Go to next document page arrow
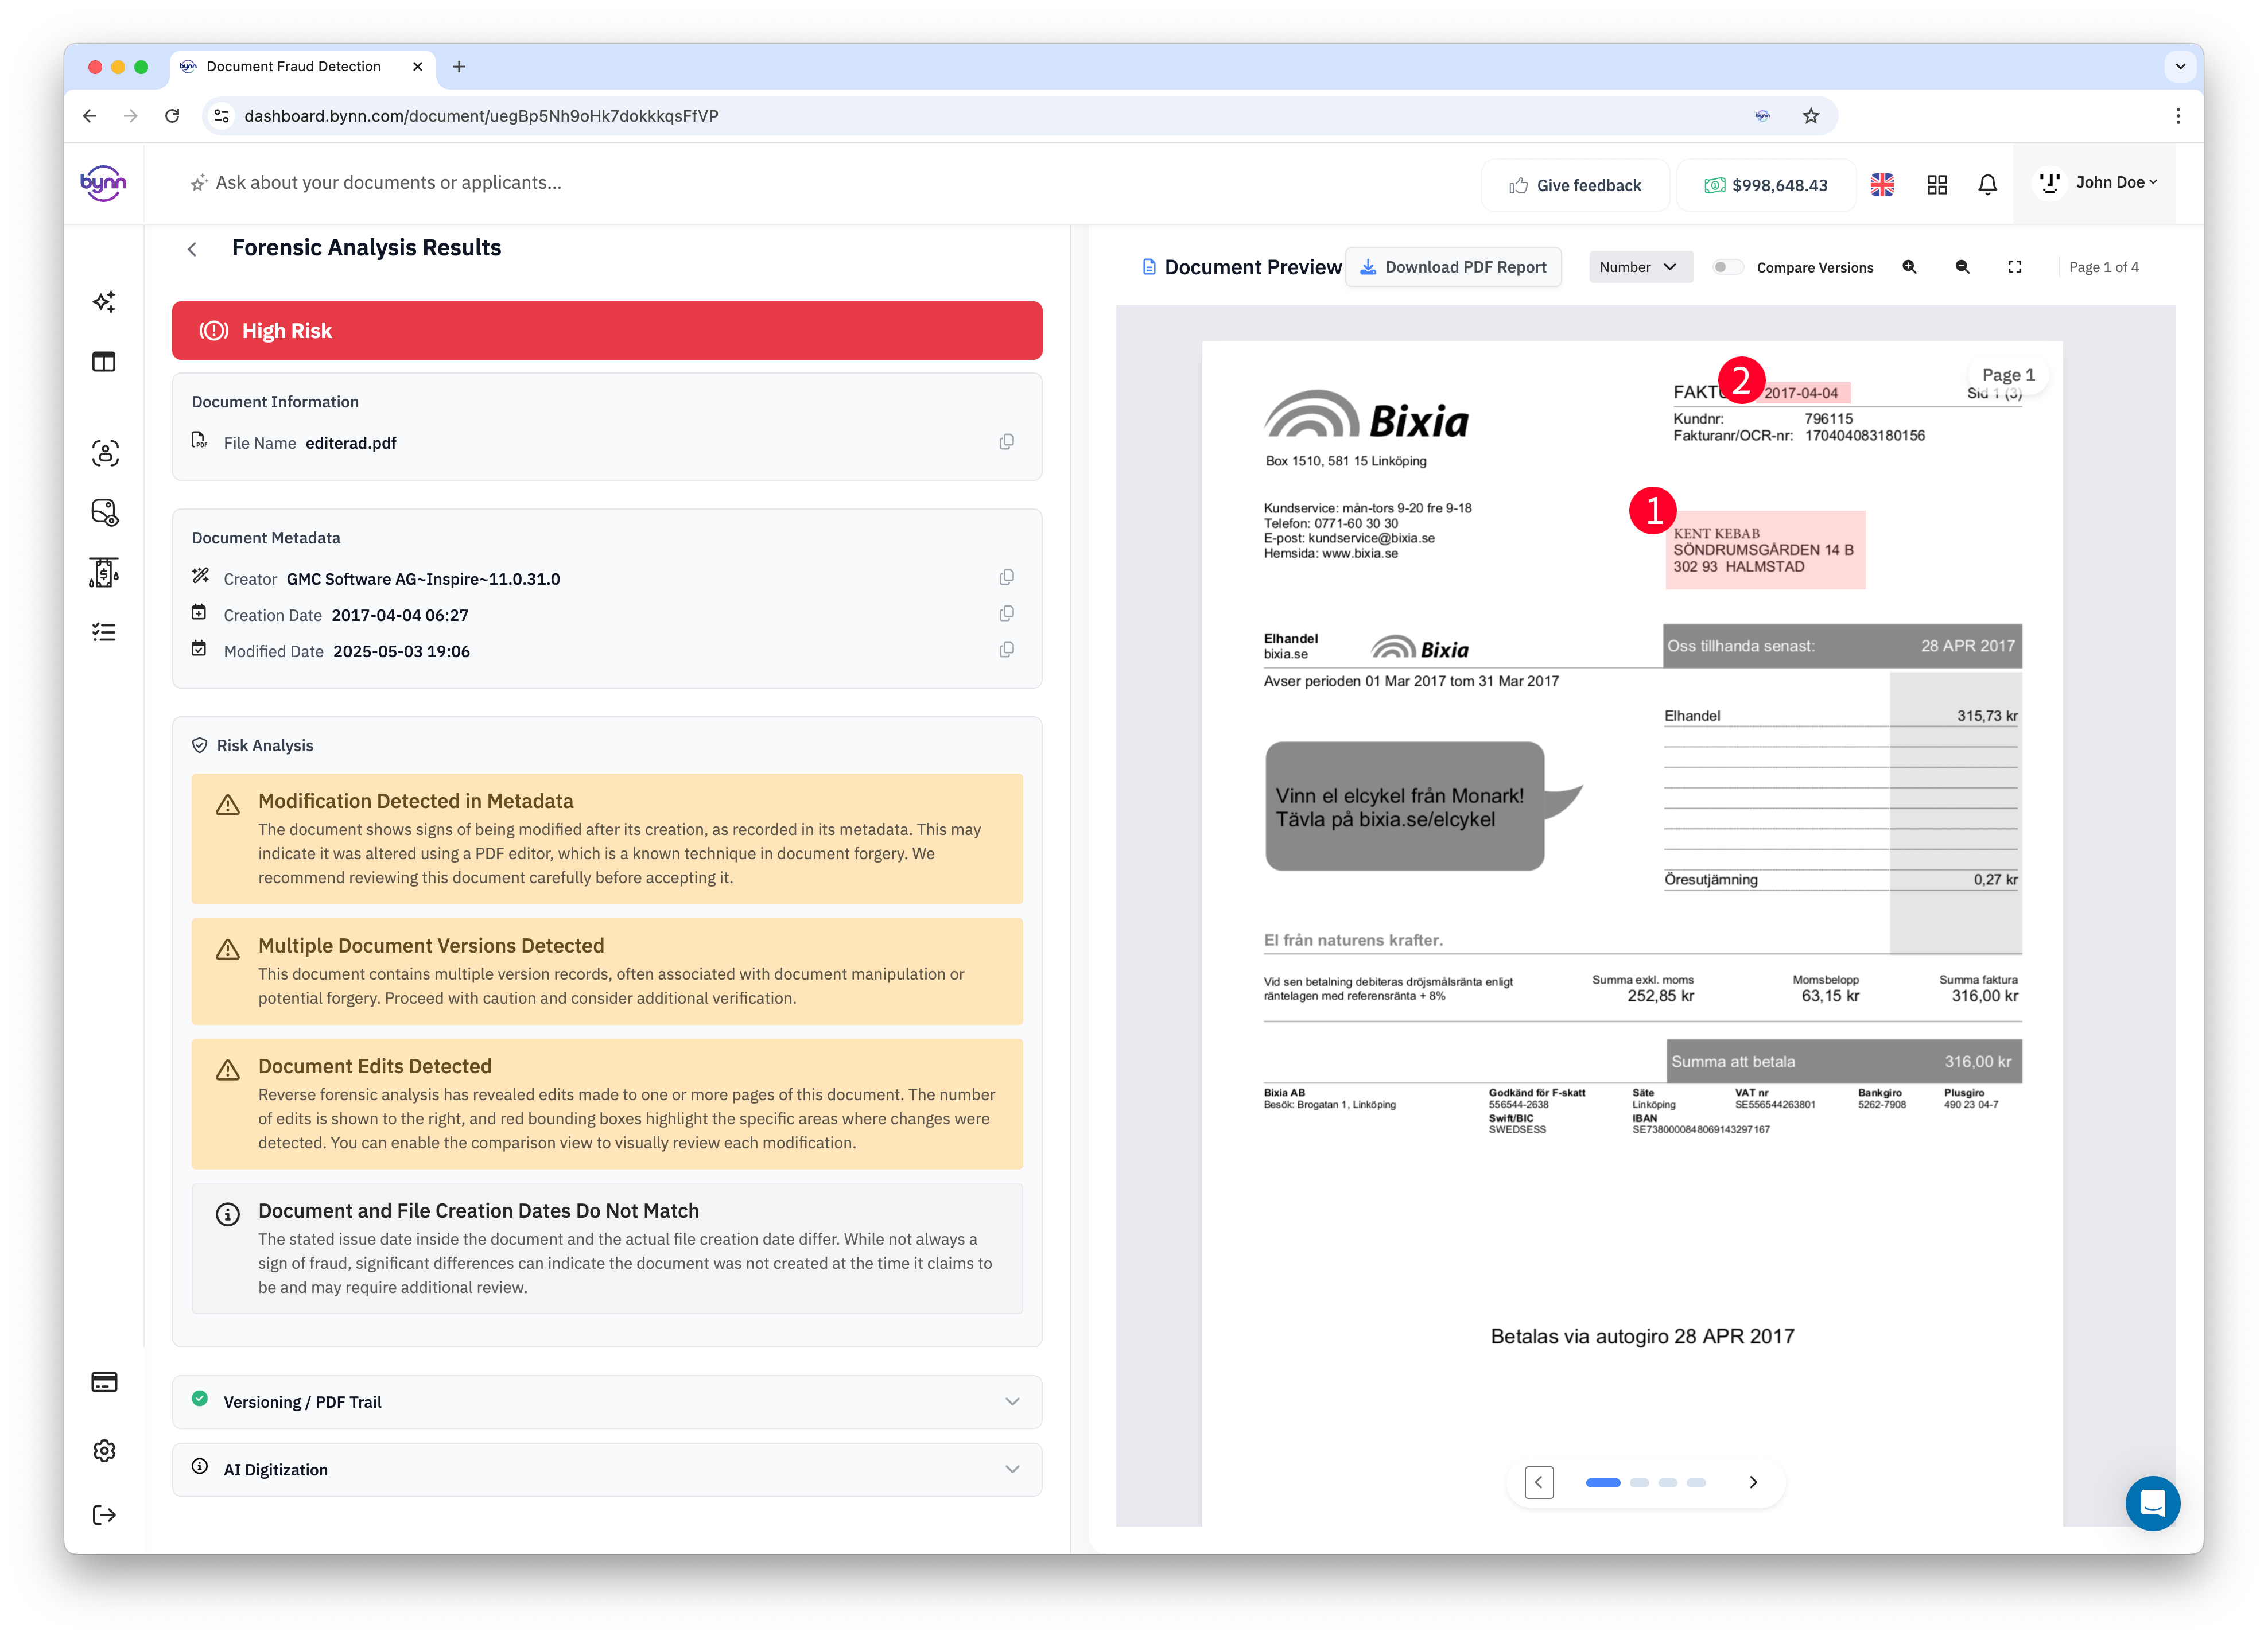This screenshot has width=2268, height=1639. pyautogui.click(x=1752, y=1482)
